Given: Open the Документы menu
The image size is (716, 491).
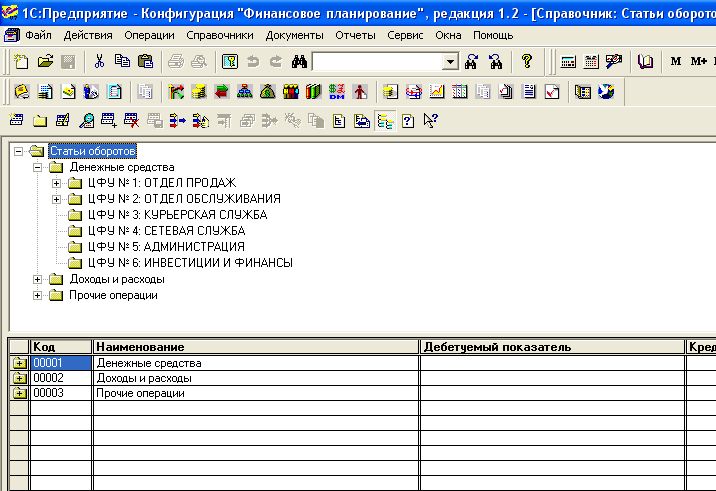Looking at the screenshot, I should click(295, 35).
